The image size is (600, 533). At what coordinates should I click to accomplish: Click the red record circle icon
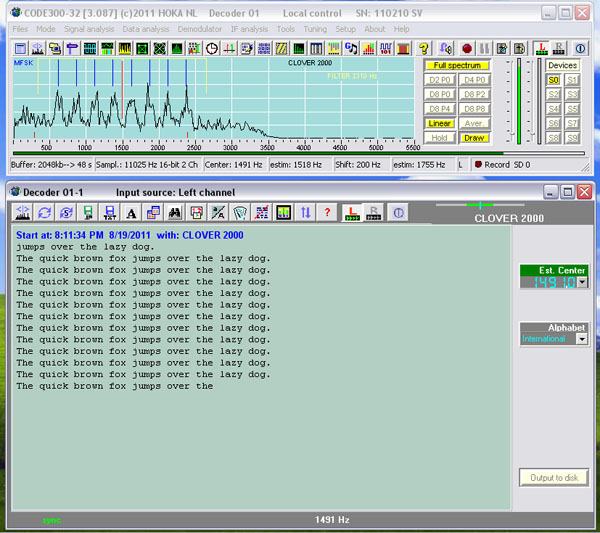tap(467, 48)
